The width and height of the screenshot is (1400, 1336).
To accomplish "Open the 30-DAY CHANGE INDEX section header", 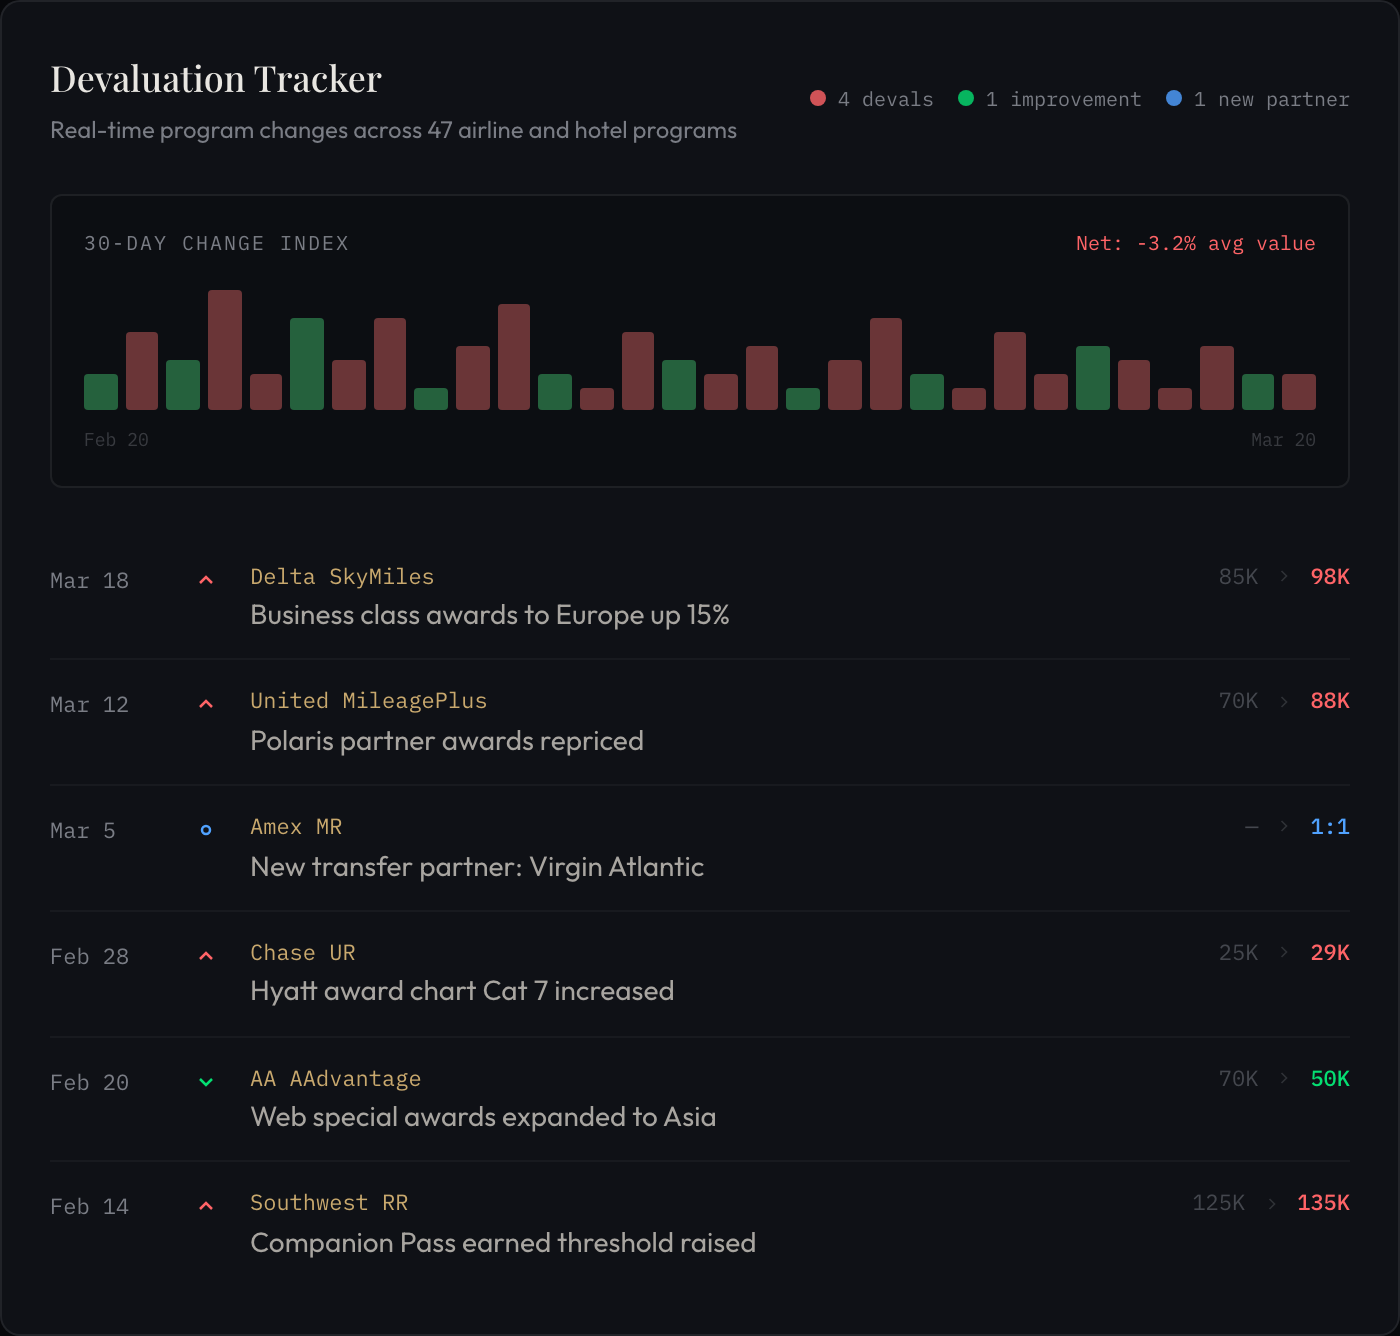I will [x=216, y=243].
